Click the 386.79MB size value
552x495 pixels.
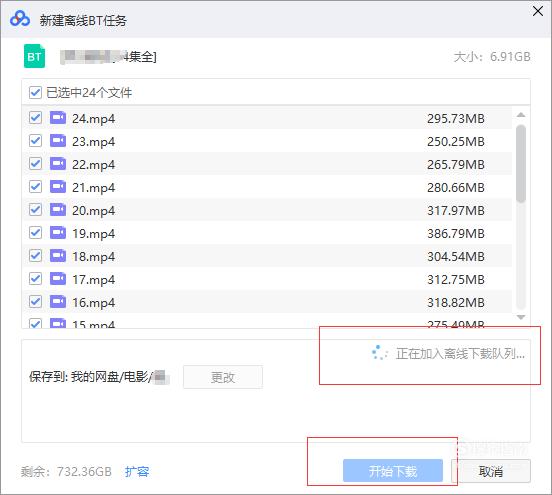[456, 233]
